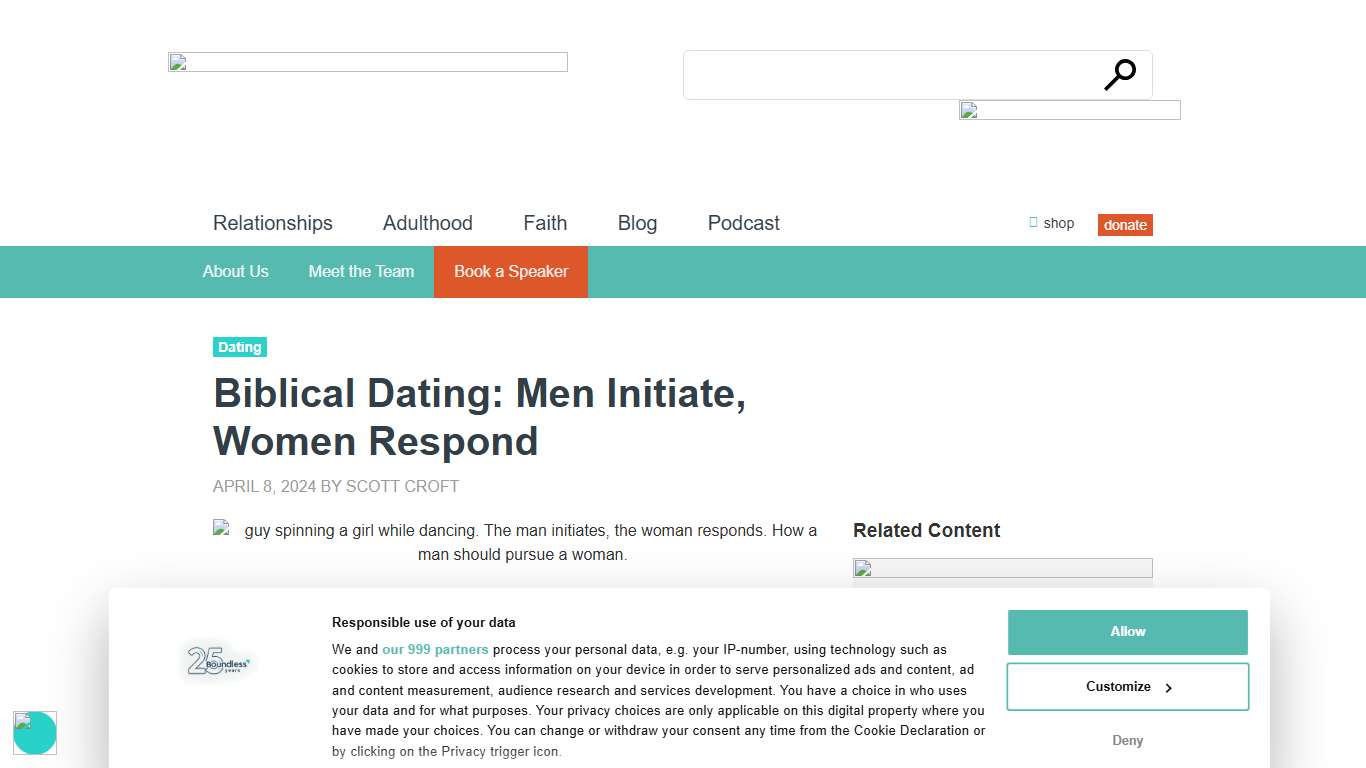The image size is (1366, 768).
Task: Click the floating privacy trigger icon
Action: [x=35, y=733]
